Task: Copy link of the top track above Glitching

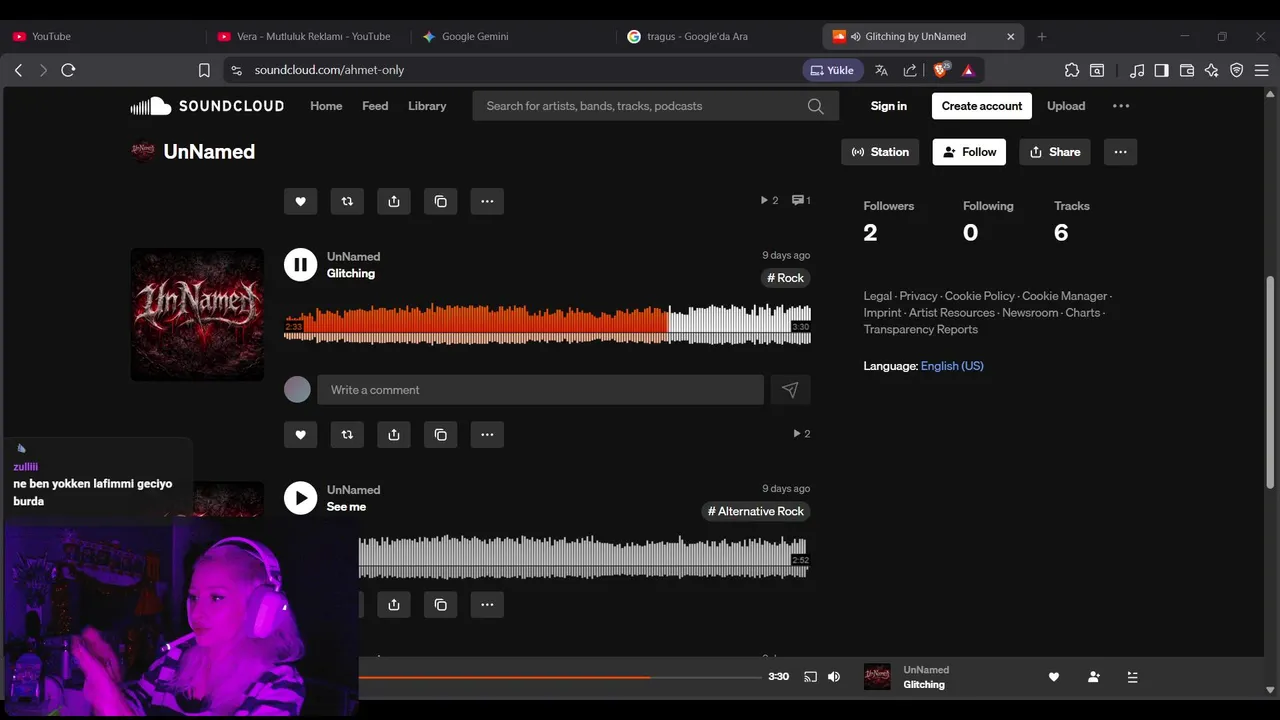Action: (x=441, y=201)
